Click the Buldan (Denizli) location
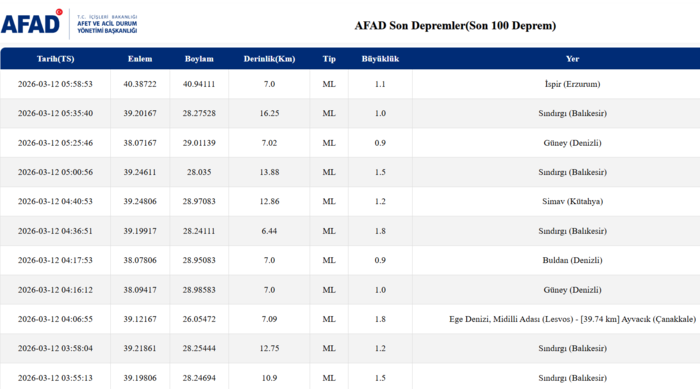 coord(572,260)
